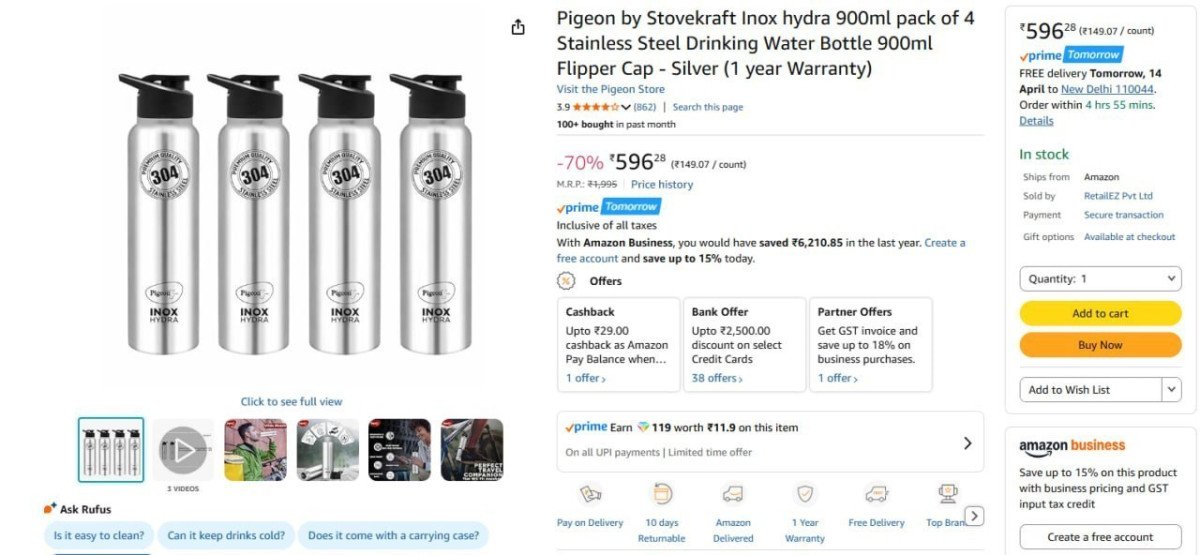
Task: Expand the prime Earn rewards offer
Action: [967, 443]
